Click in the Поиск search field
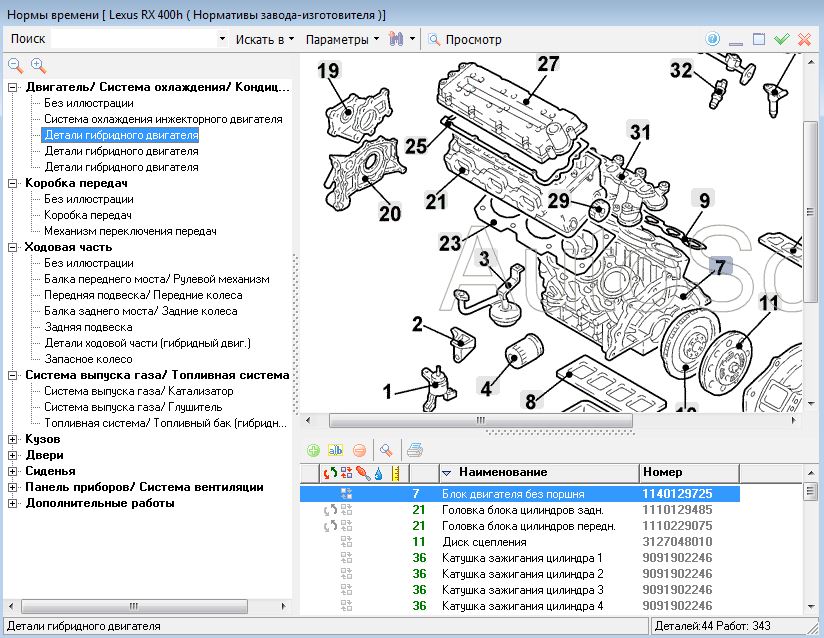Screen dimensions: 824x638 (135, 39)
